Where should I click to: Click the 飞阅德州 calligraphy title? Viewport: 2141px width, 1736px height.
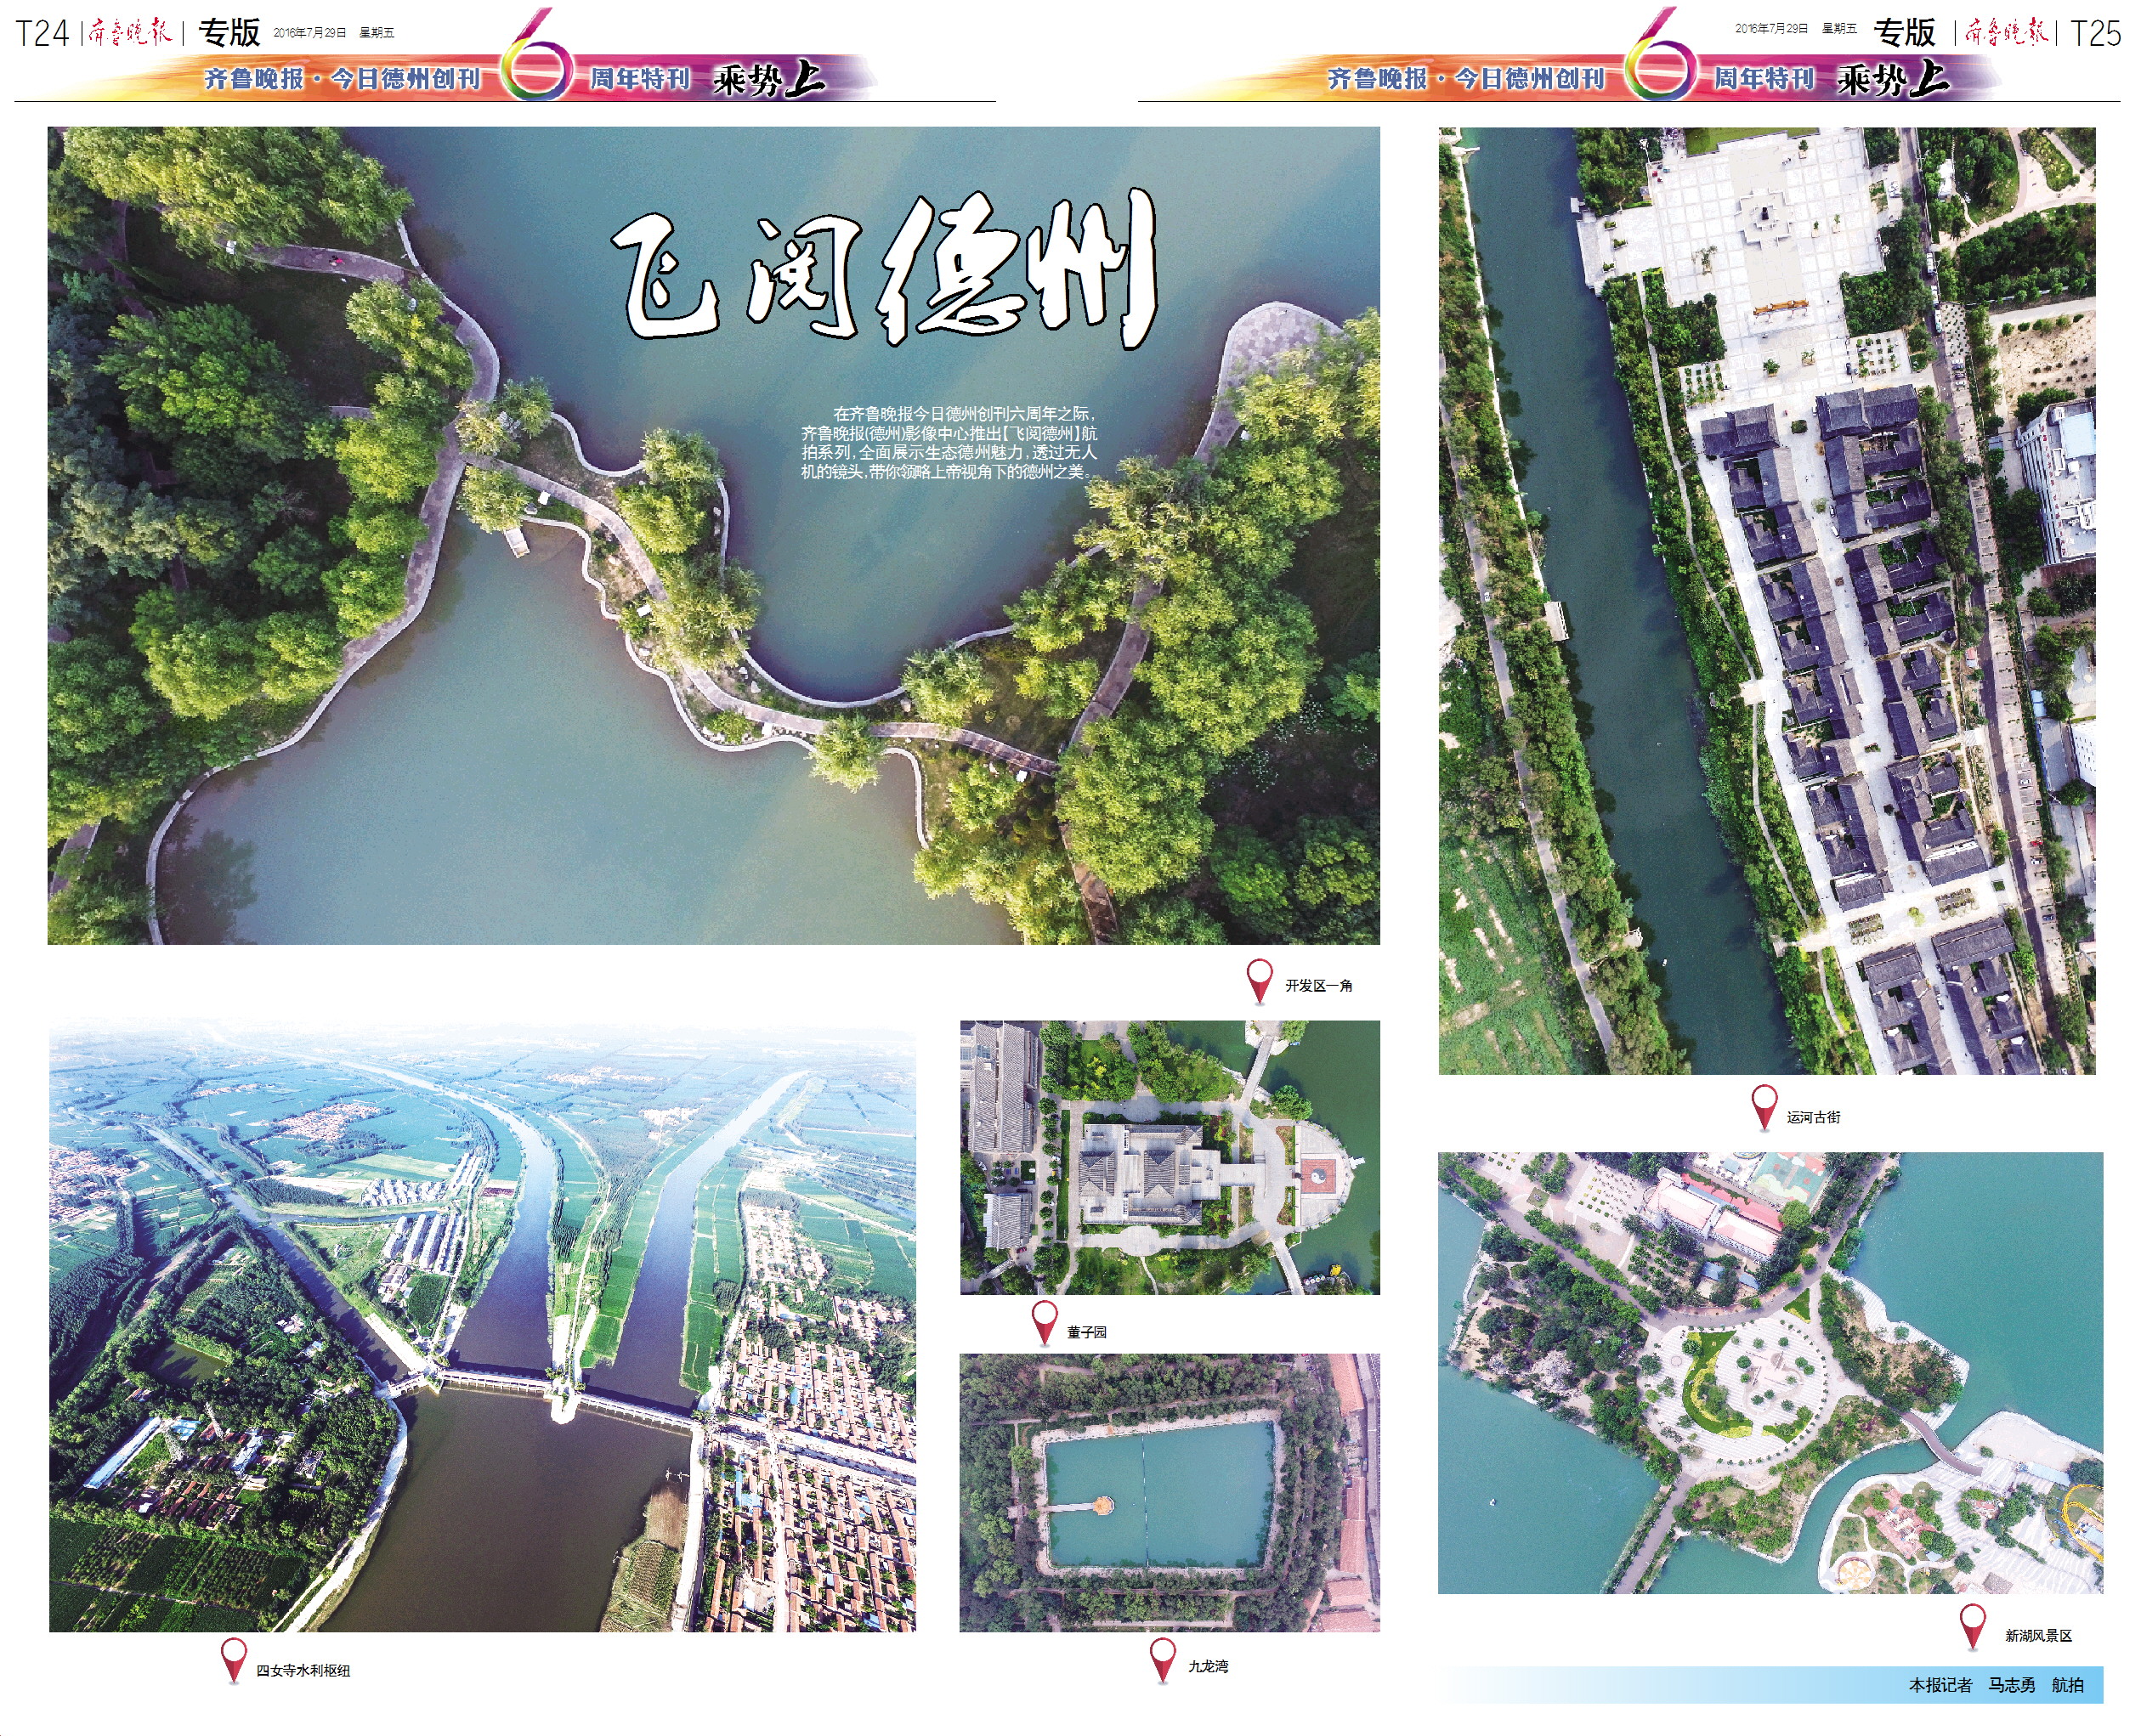point(884,268)
